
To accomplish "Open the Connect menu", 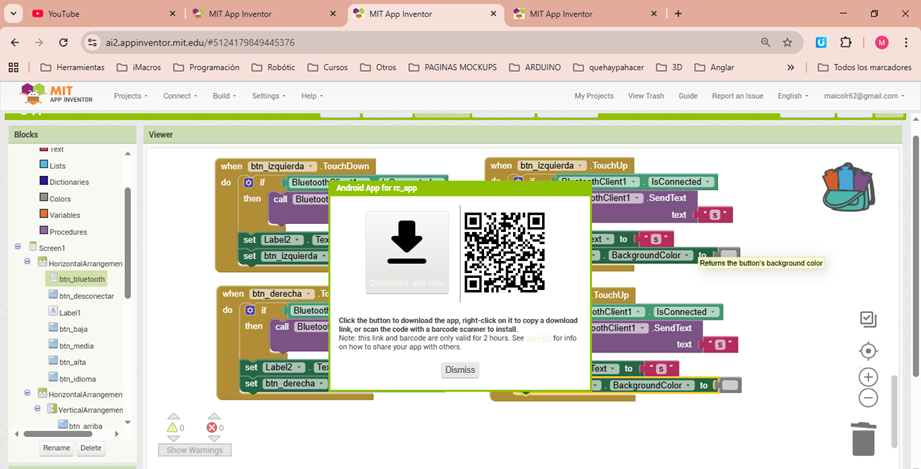I will (180, 96).
